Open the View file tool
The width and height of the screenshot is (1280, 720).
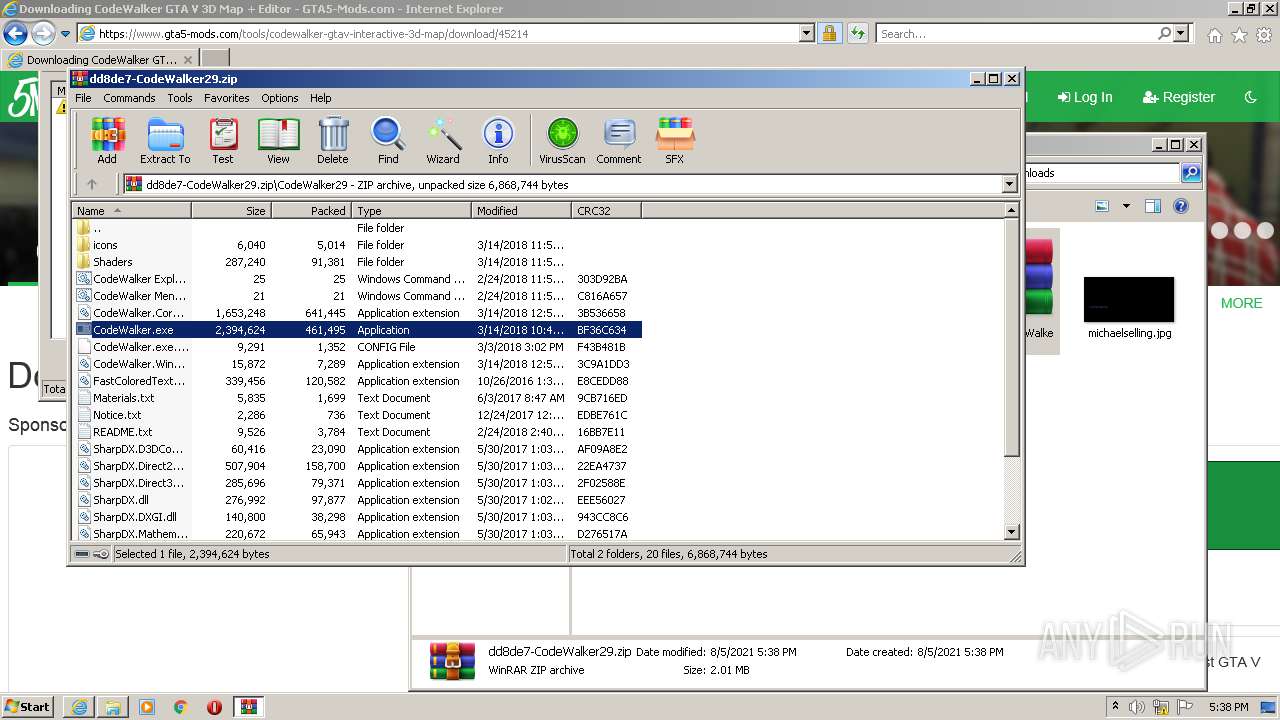tap(278, 141)
